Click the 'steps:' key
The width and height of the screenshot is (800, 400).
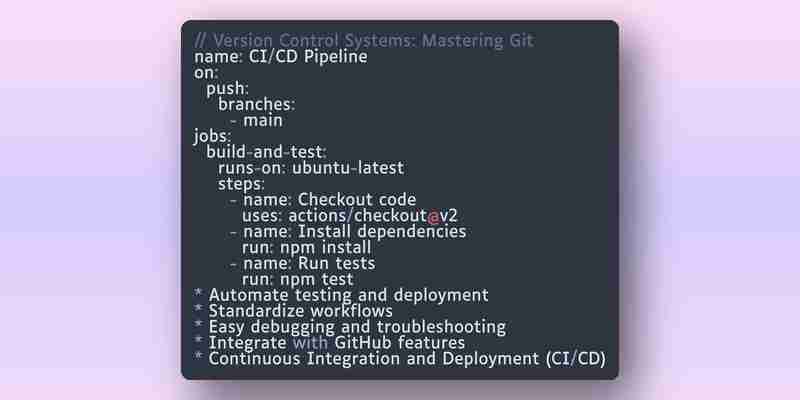pyautogui.click(x=241, y=184)
